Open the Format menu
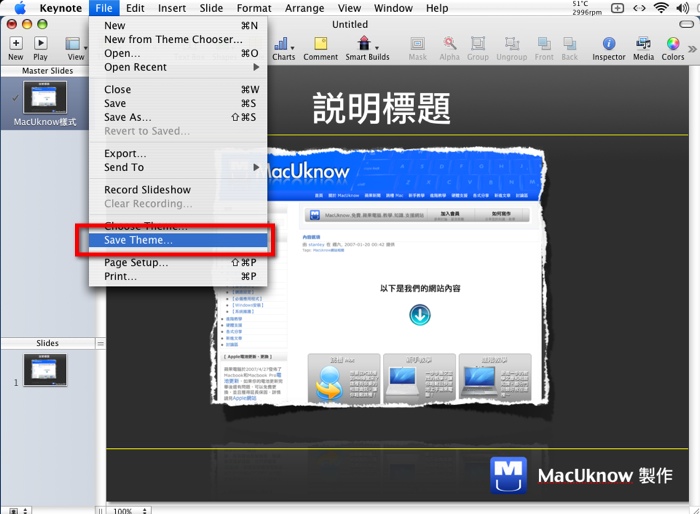The width and height of the screenshot is (700, 514). [254, 8]
